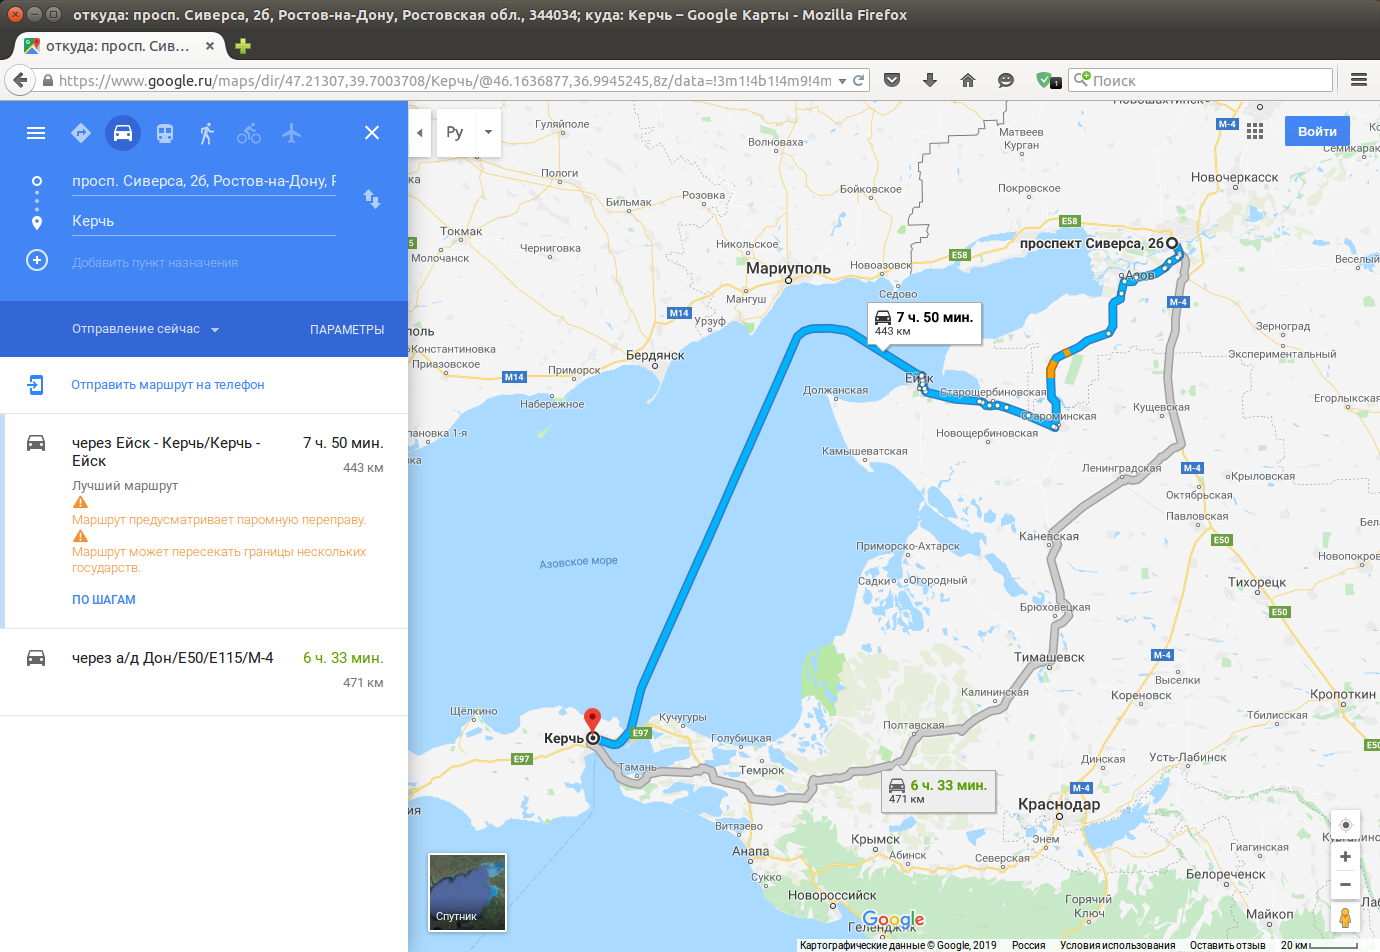
Task: Open the Отправление сейчас dropdown
Action: coord(146,329)
